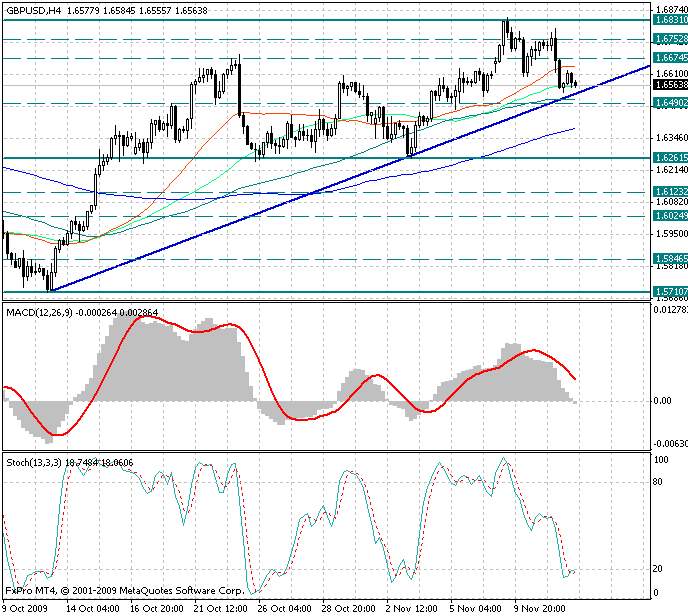Click the 16 Oct 20:00 time label
688x616 pixels.
point(157,609)
